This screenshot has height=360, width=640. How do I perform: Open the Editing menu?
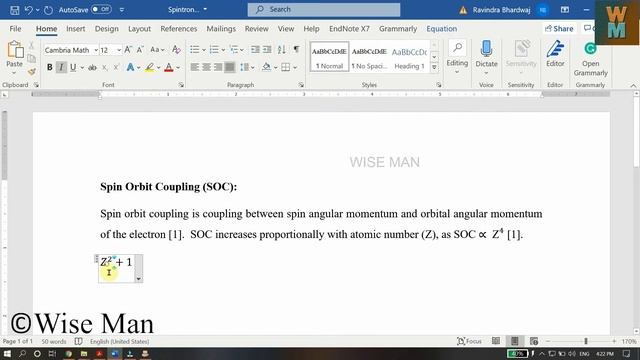click(x=457, y=57)
